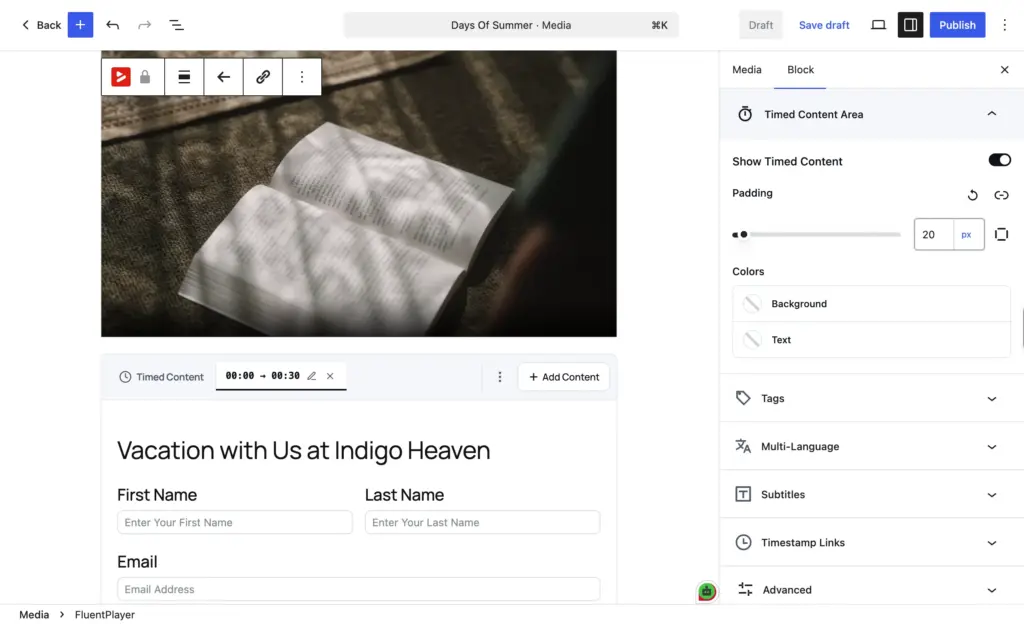Toggle the settings sidebar panel icon
This screenshot has width=1024, height=624.
point(910,25)
